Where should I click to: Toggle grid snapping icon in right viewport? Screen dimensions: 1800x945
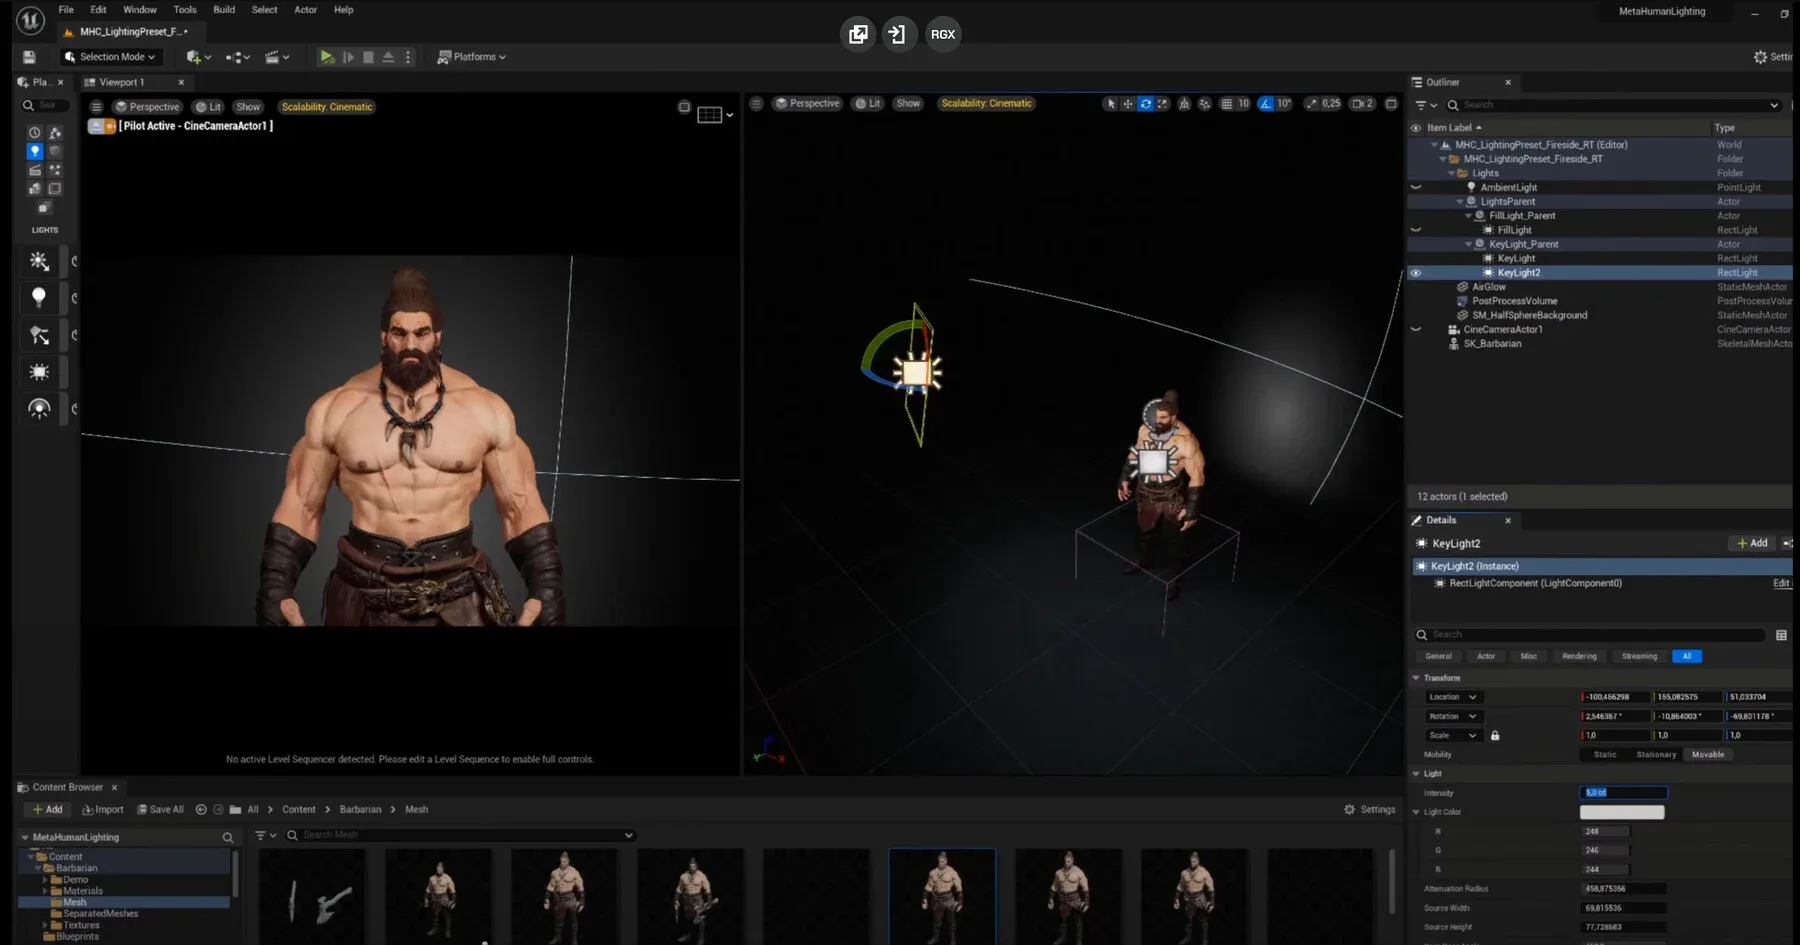[x=1227, y=103]
